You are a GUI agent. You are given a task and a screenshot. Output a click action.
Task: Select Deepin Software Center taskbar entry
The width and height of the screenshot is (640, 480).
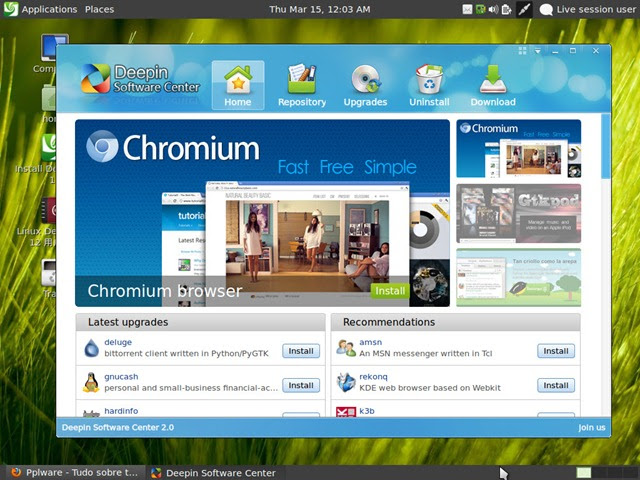pos(214,473)
